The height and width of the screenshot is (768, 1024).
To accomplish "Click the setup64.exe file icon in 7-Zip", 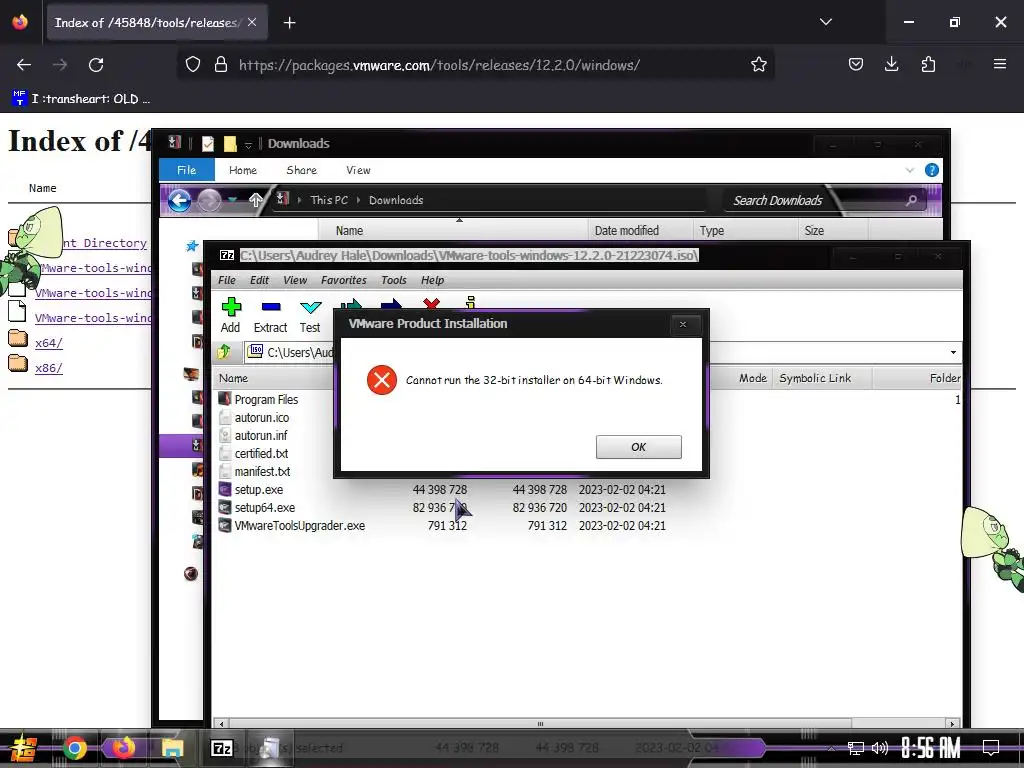I will pyautogui.click(x=225, y=507).
